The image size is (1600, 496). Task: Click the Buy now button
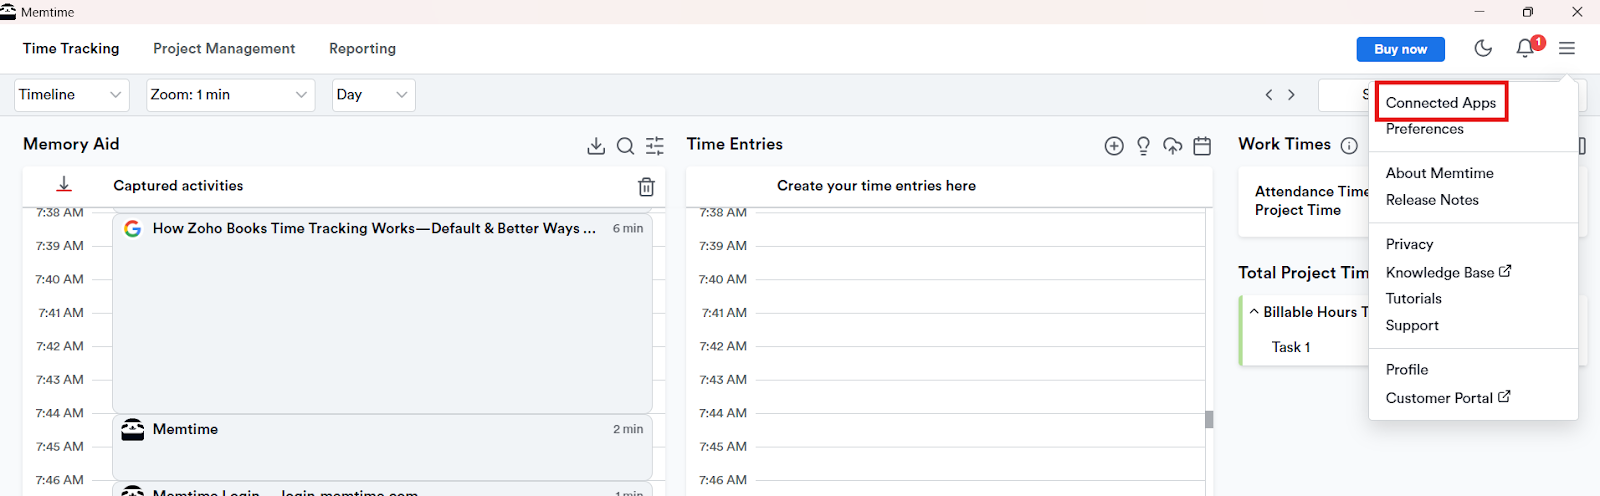click(x=1400, y=49)
